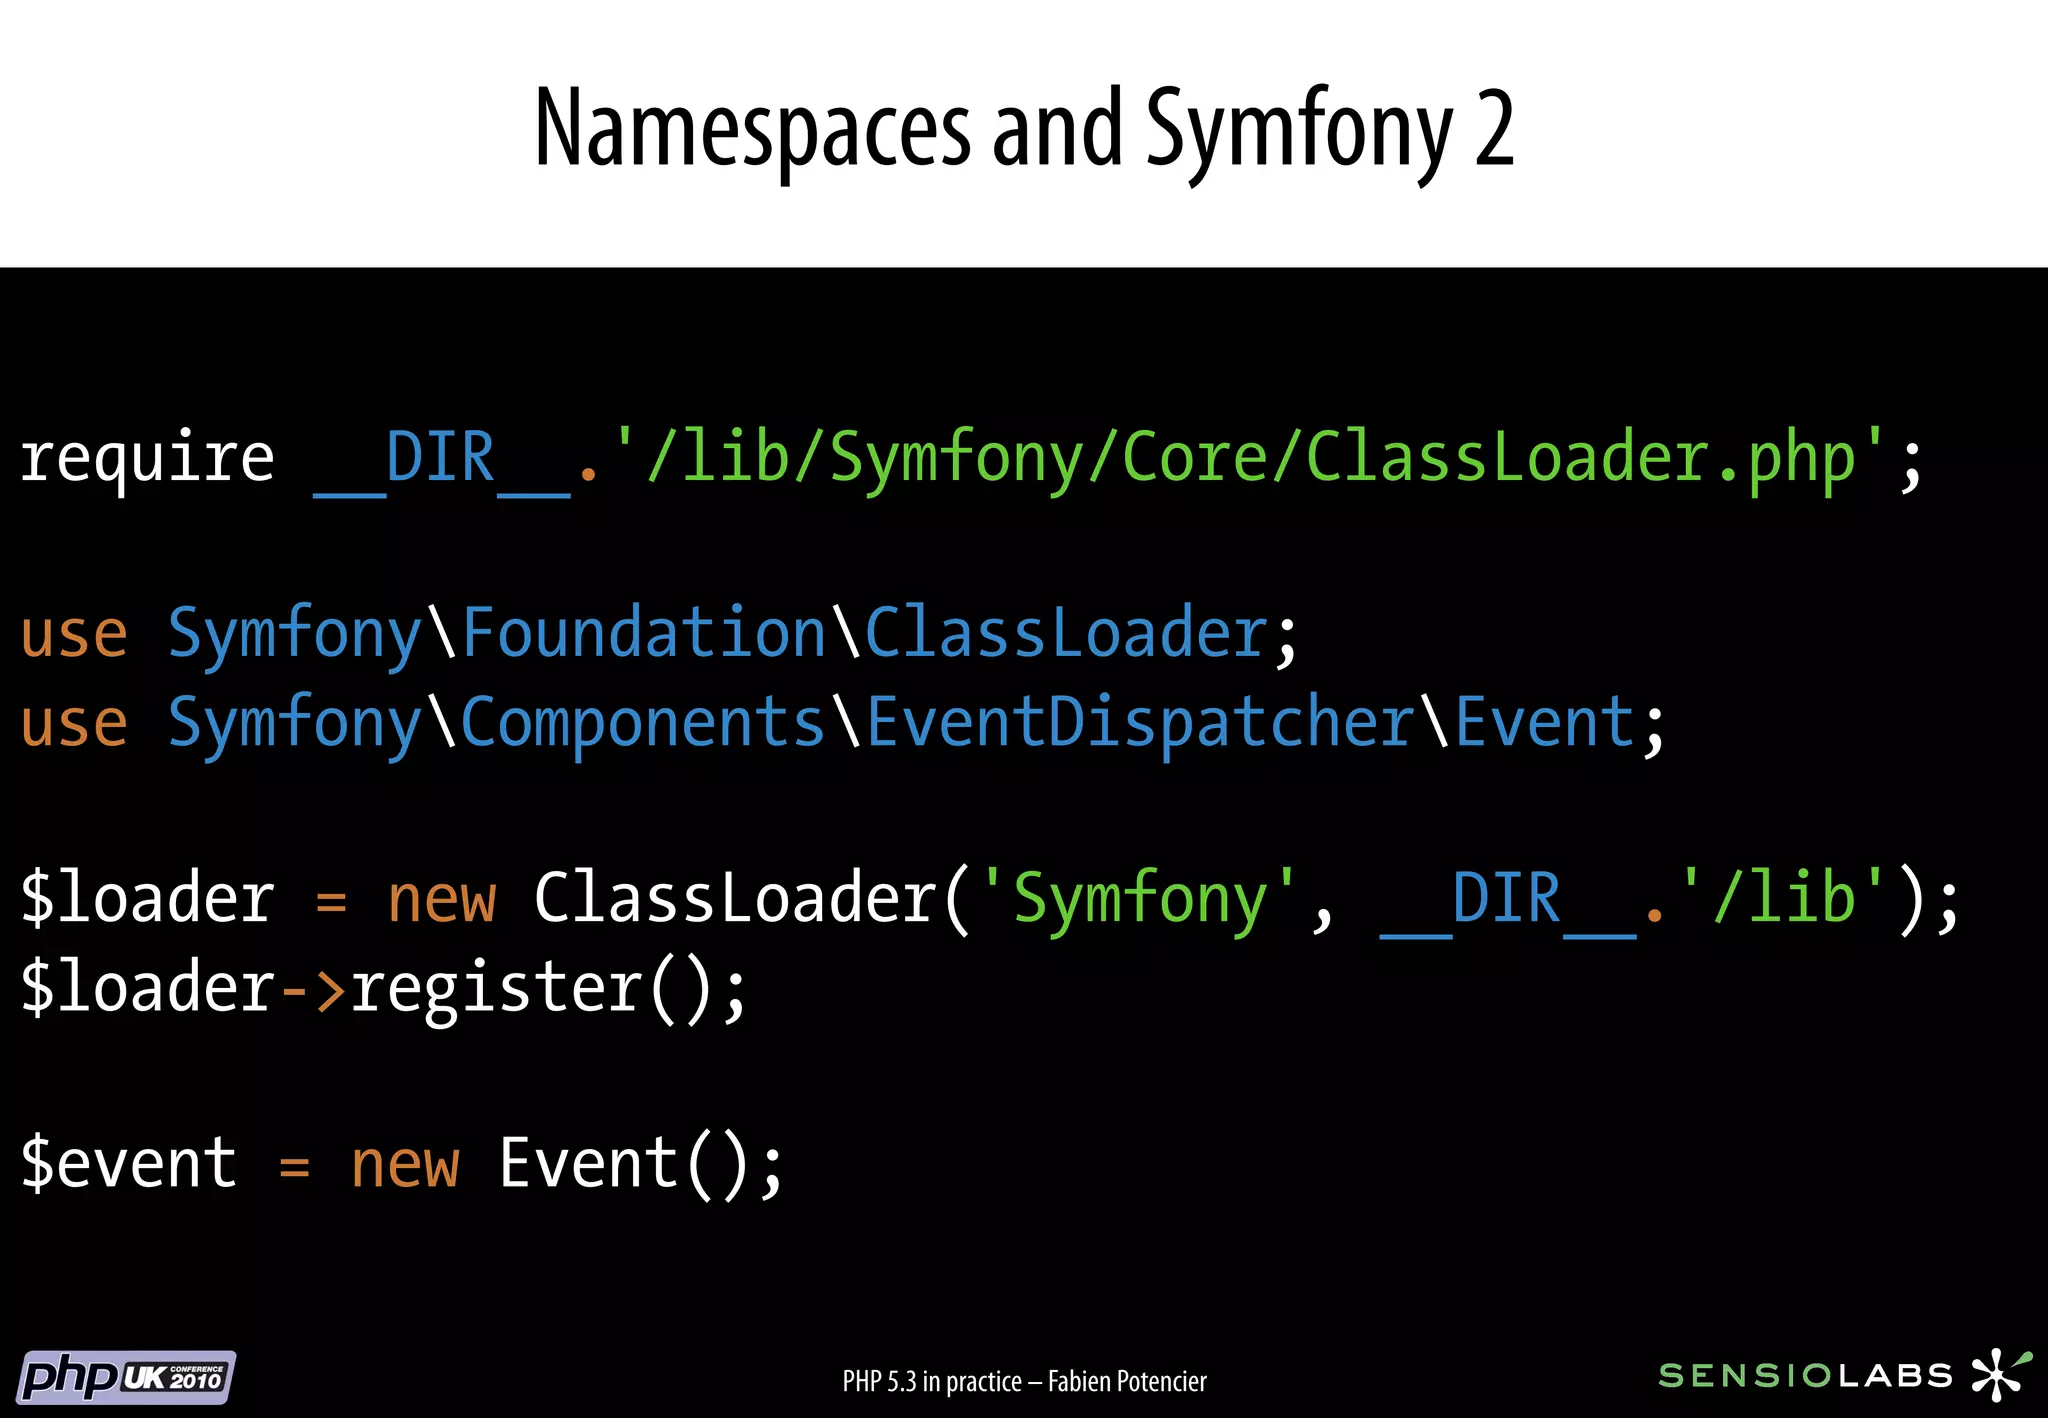Click the PHP UK Conference 2010 logo

pyautogui.click(x=127, y=1377)
